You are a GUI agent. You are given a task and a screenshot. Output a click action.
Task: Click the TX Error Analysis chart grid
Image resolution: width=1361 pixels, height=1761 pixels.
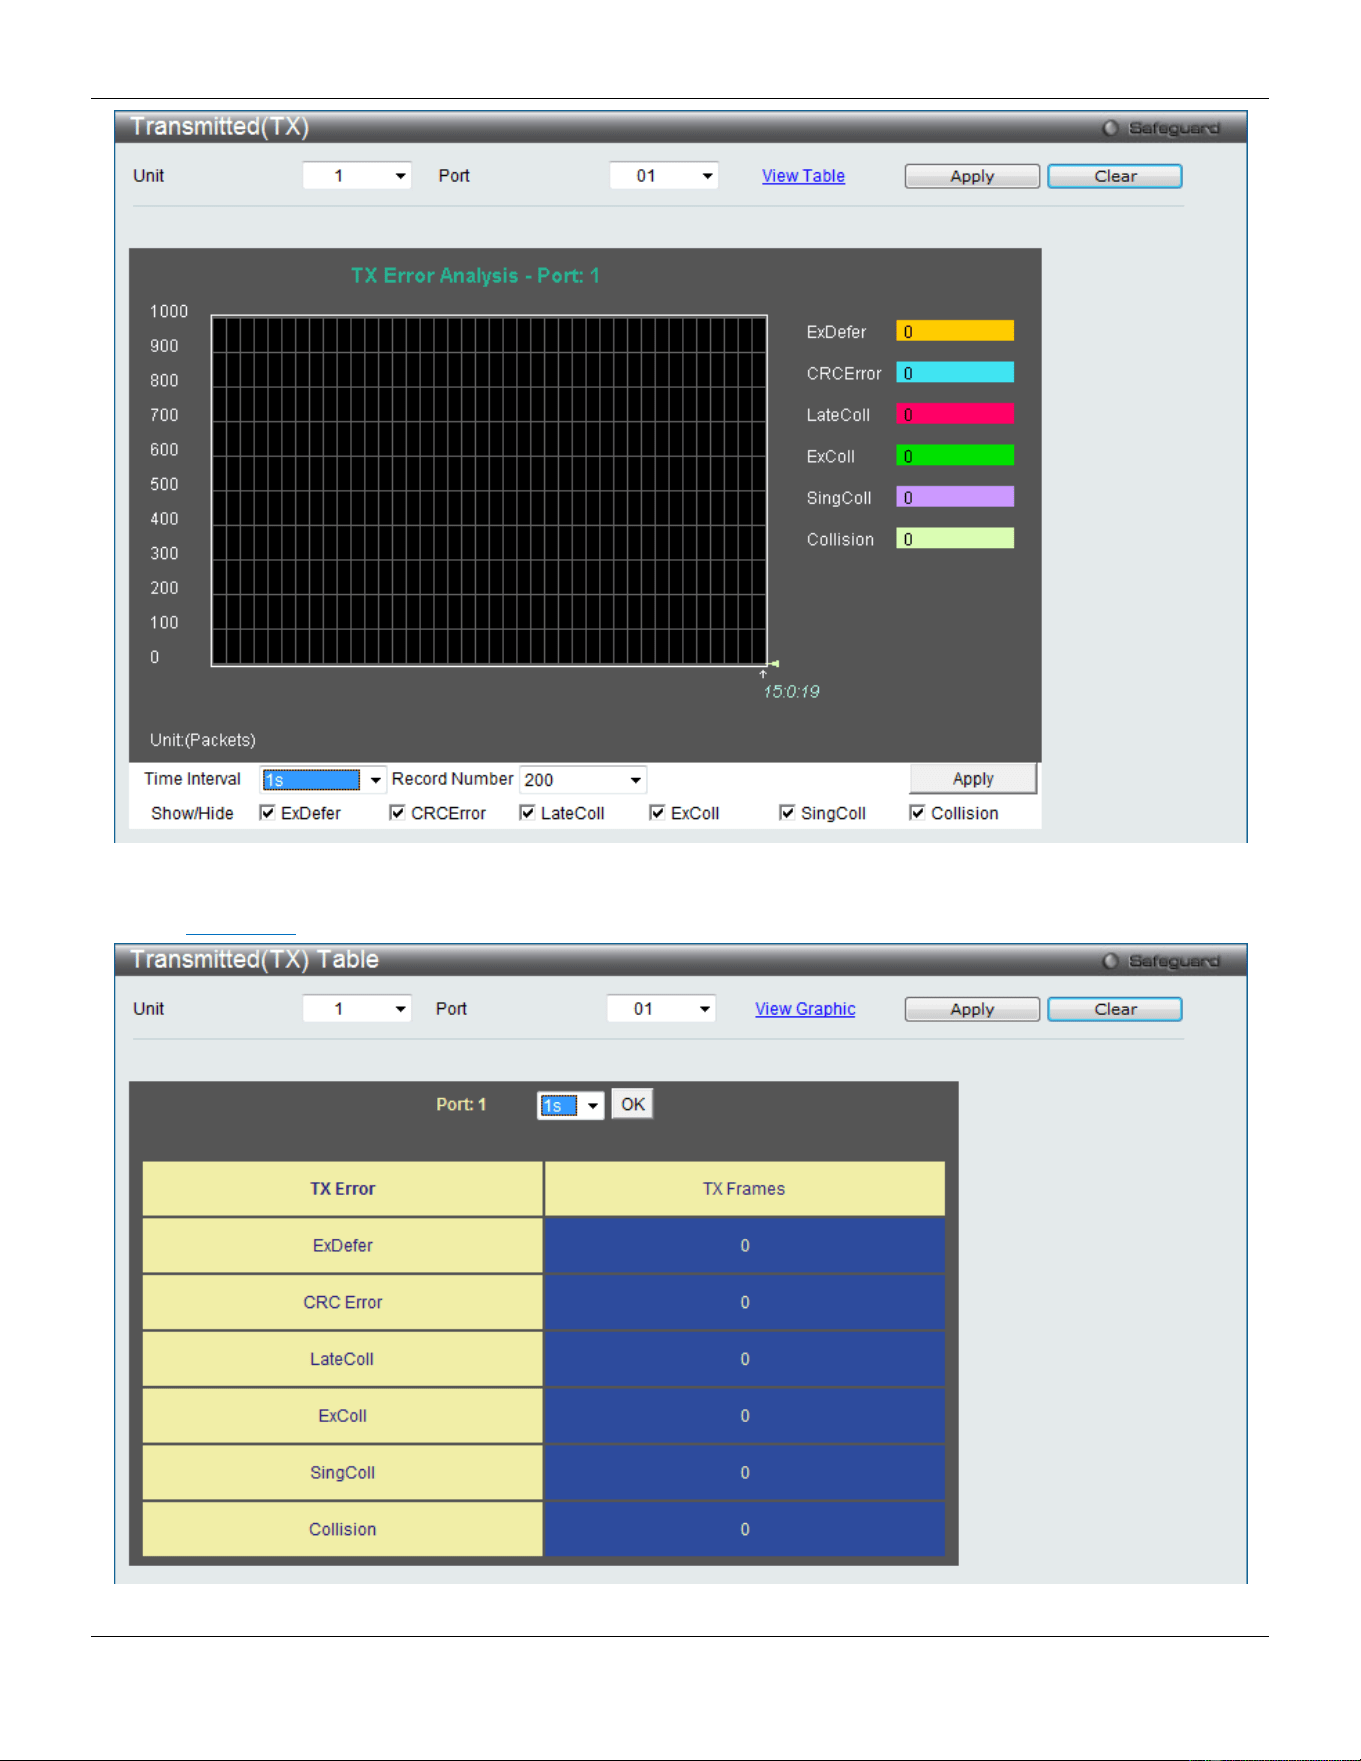pos(489,490)
